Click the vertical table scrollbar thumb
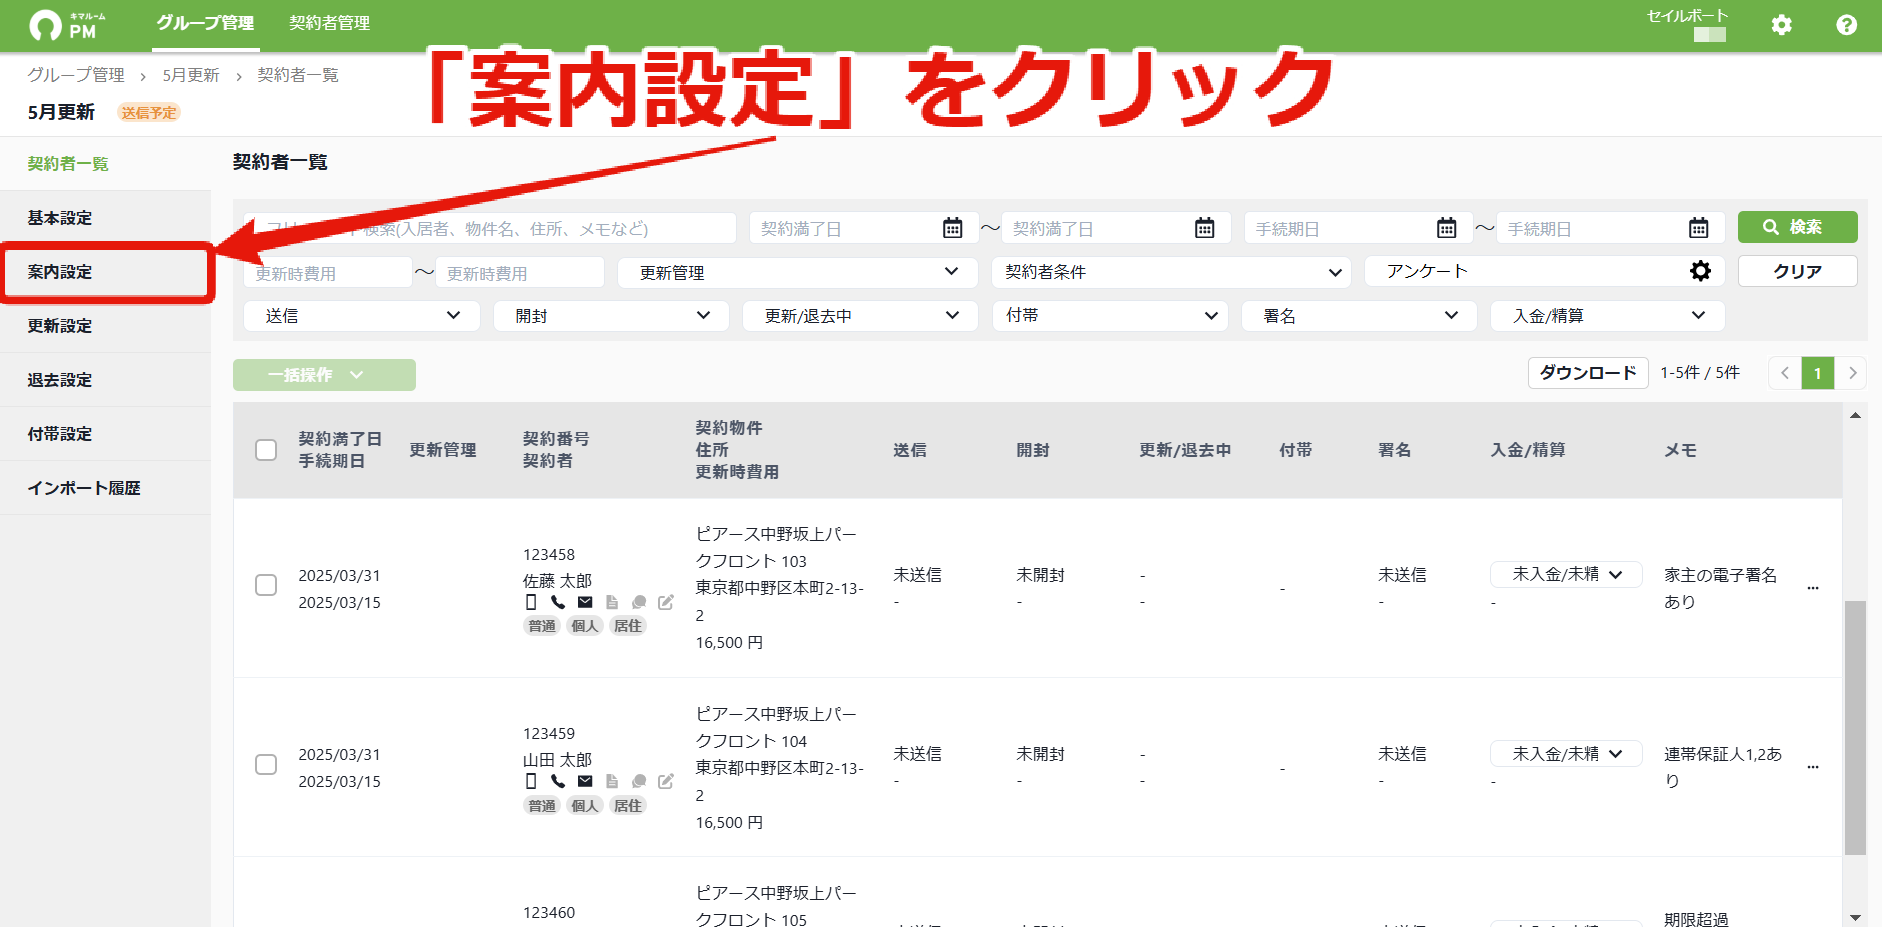Image resolution: width=1882 pixels, height=927 pixels. pos(1855,728)
